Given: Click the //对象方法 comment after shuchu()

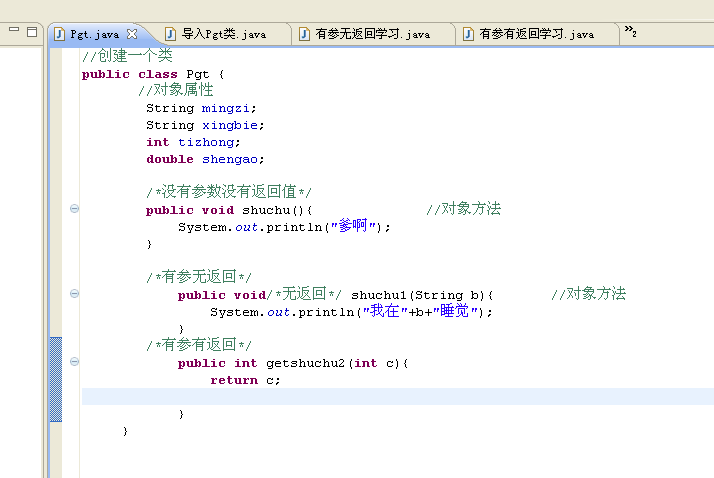Looking at the screenshot, I should 464,209.
